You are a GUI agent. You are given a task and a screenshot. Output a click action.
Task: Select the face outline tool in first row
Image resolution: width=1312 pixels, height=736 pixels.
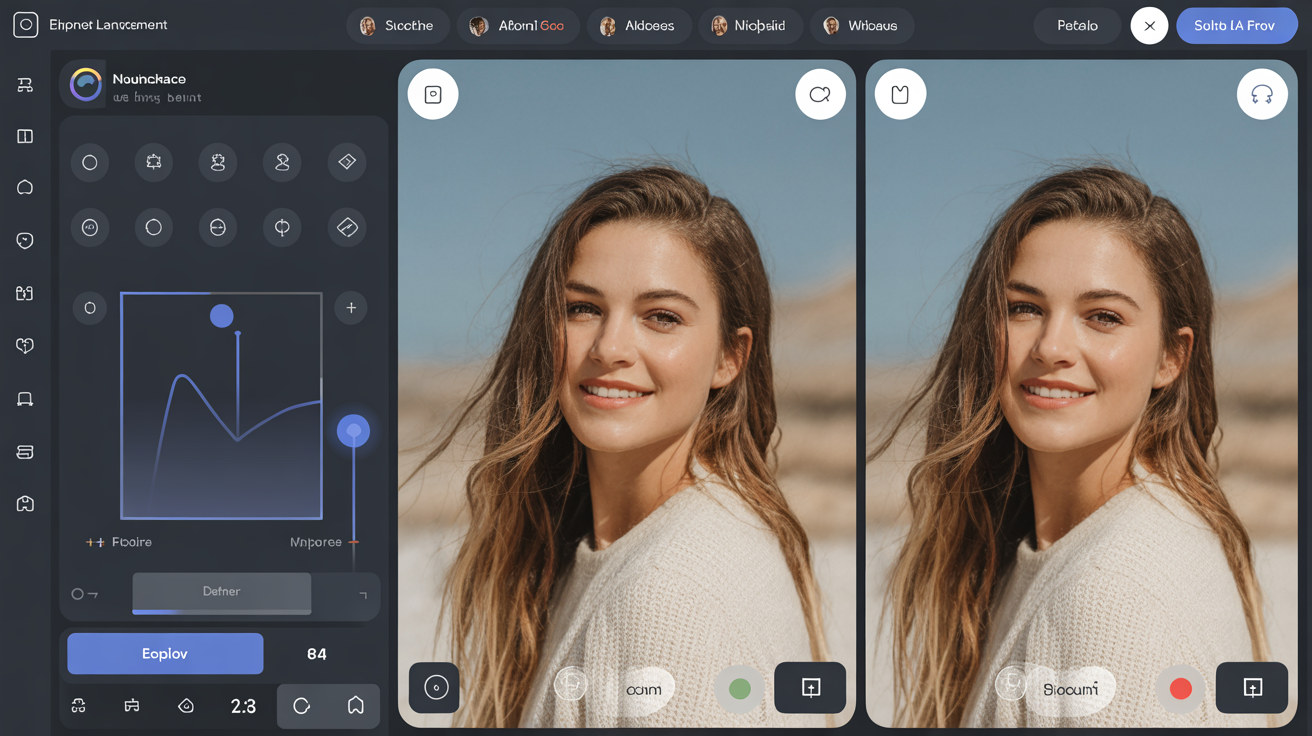click(x=218, y=162)
